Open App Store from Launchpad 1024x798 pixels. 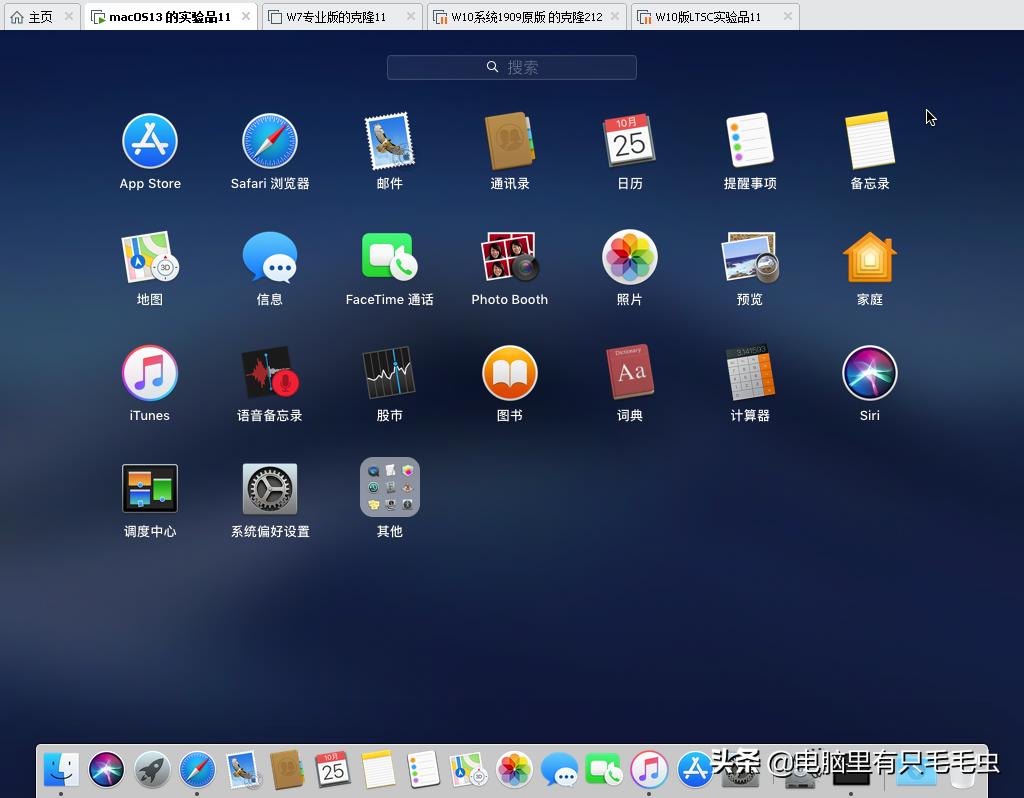tap(149, 140)
